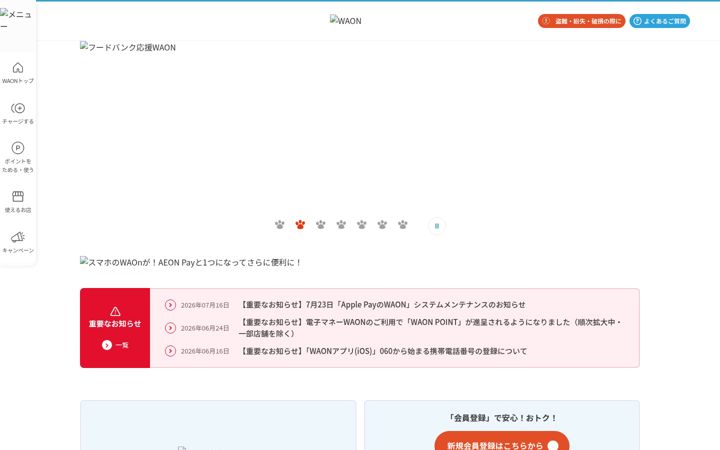Click the date 2026年06月24日
Image resolution: width=720 pixels, height=450 pixels.
click(205, 328)
